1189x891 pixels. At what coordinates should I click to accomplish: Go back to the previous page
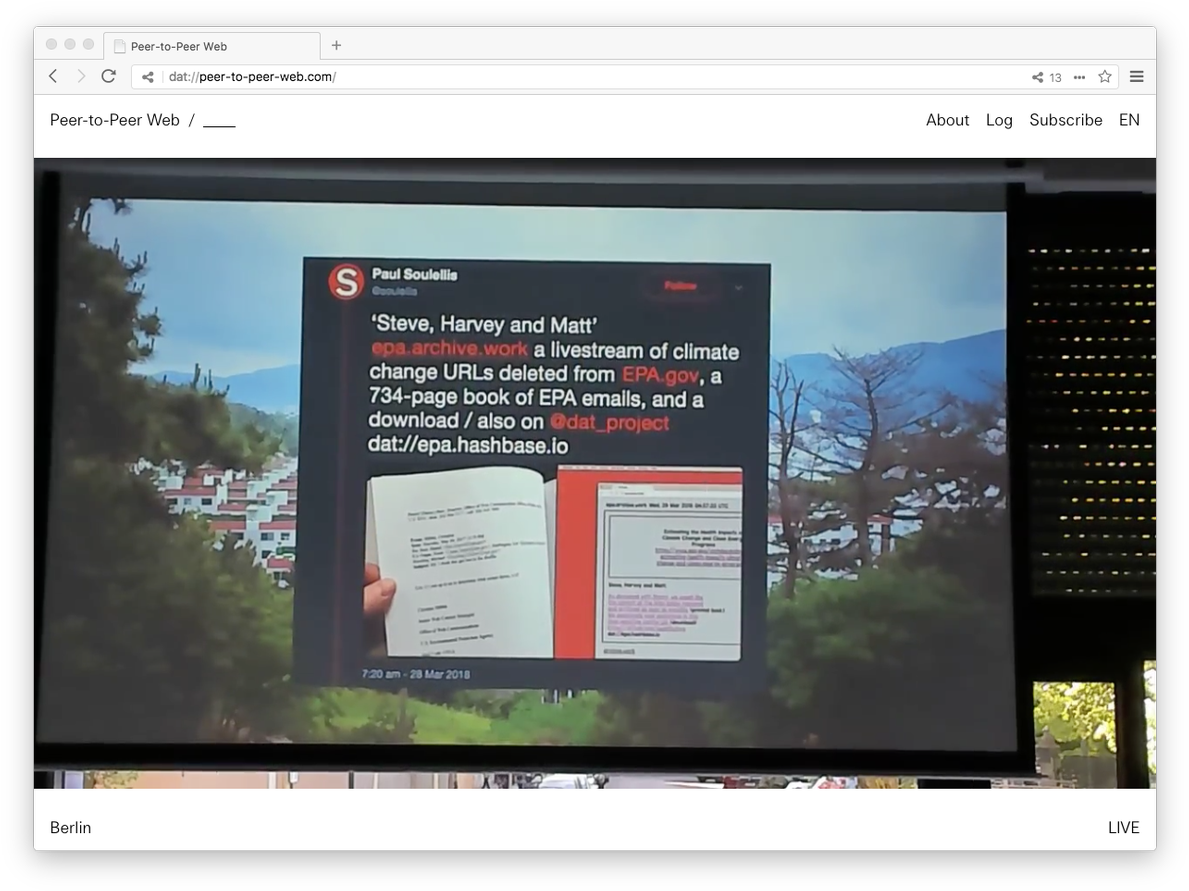[53, 77]
